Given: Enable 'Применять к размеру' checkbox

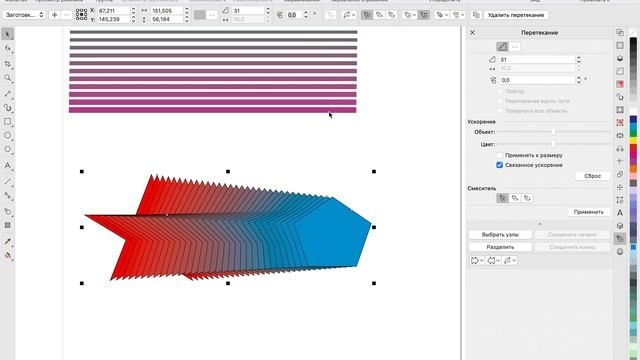Looking at the screenshot, I should (500, 156).
